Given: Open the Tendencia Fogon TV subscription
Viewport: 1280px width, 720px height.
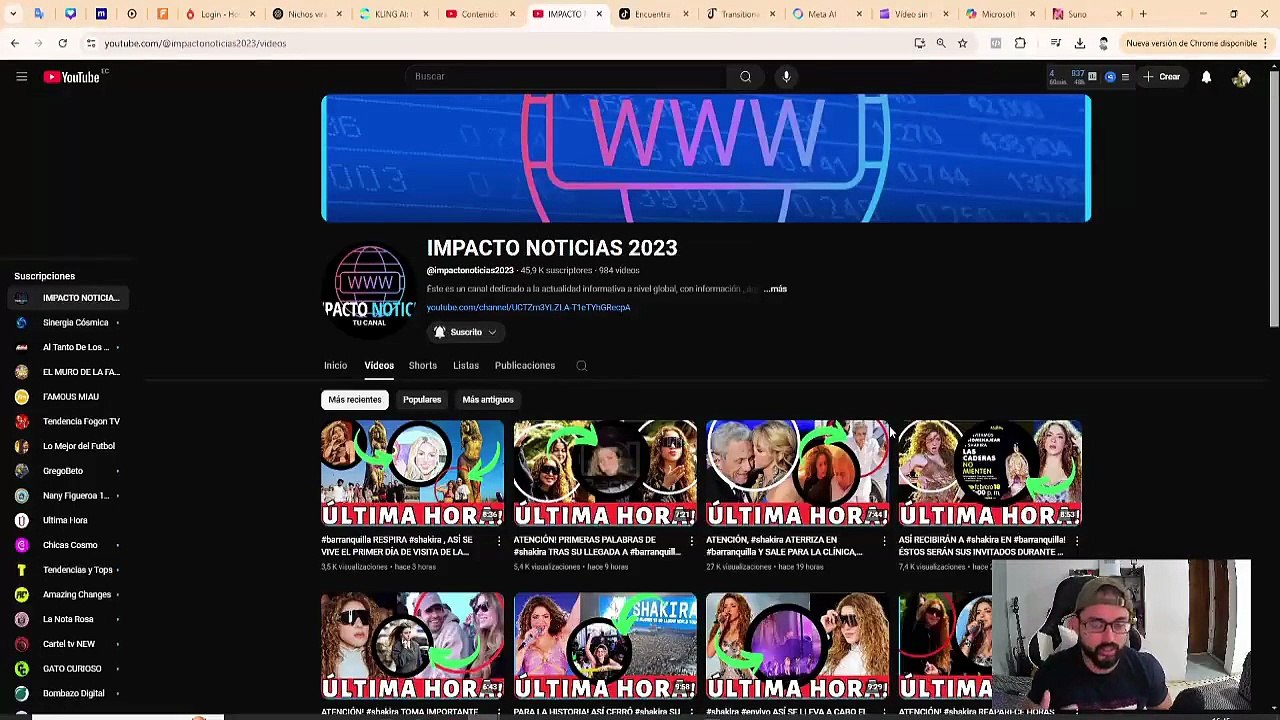Looking at the screenshot, I should click(x=68, y=421).
